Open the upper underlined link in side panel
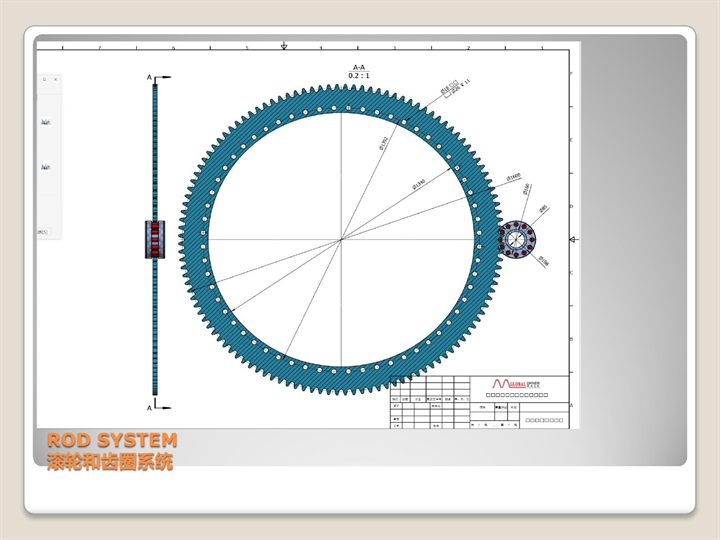Image resolution: width=720 pixels, height=540 pixels. 45,122
